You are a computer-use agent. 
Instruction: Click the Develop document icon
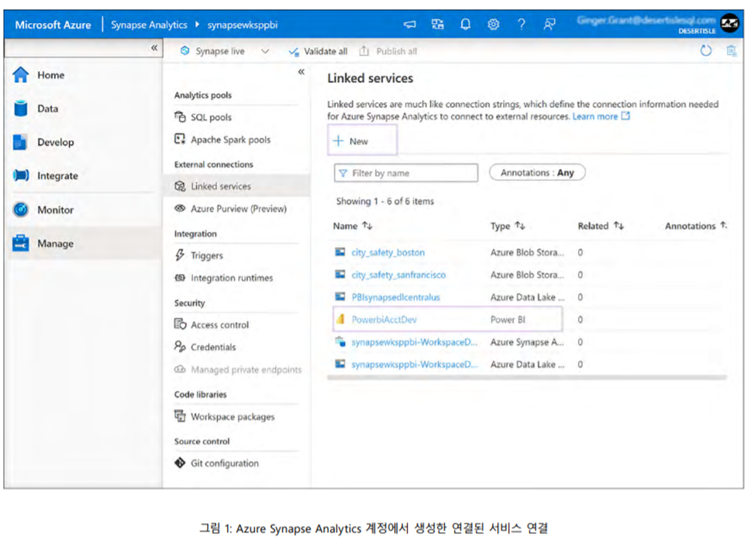[x=20, y=142]
